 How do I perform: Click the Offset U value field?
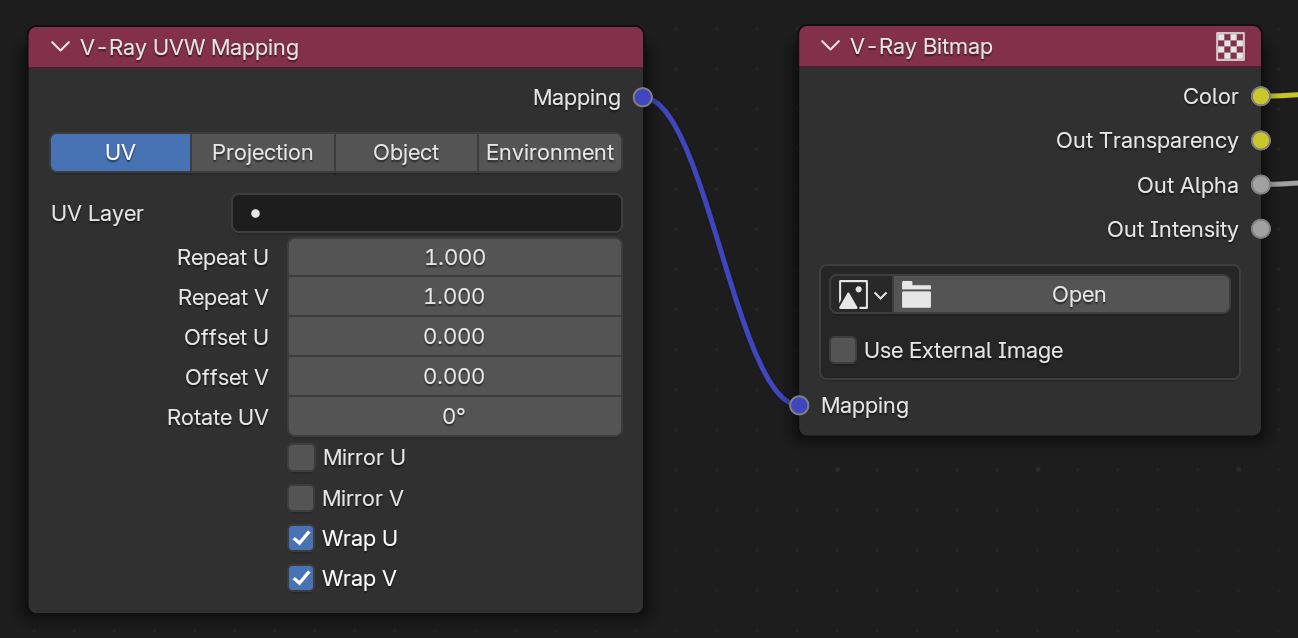click(x=455, y=337)
